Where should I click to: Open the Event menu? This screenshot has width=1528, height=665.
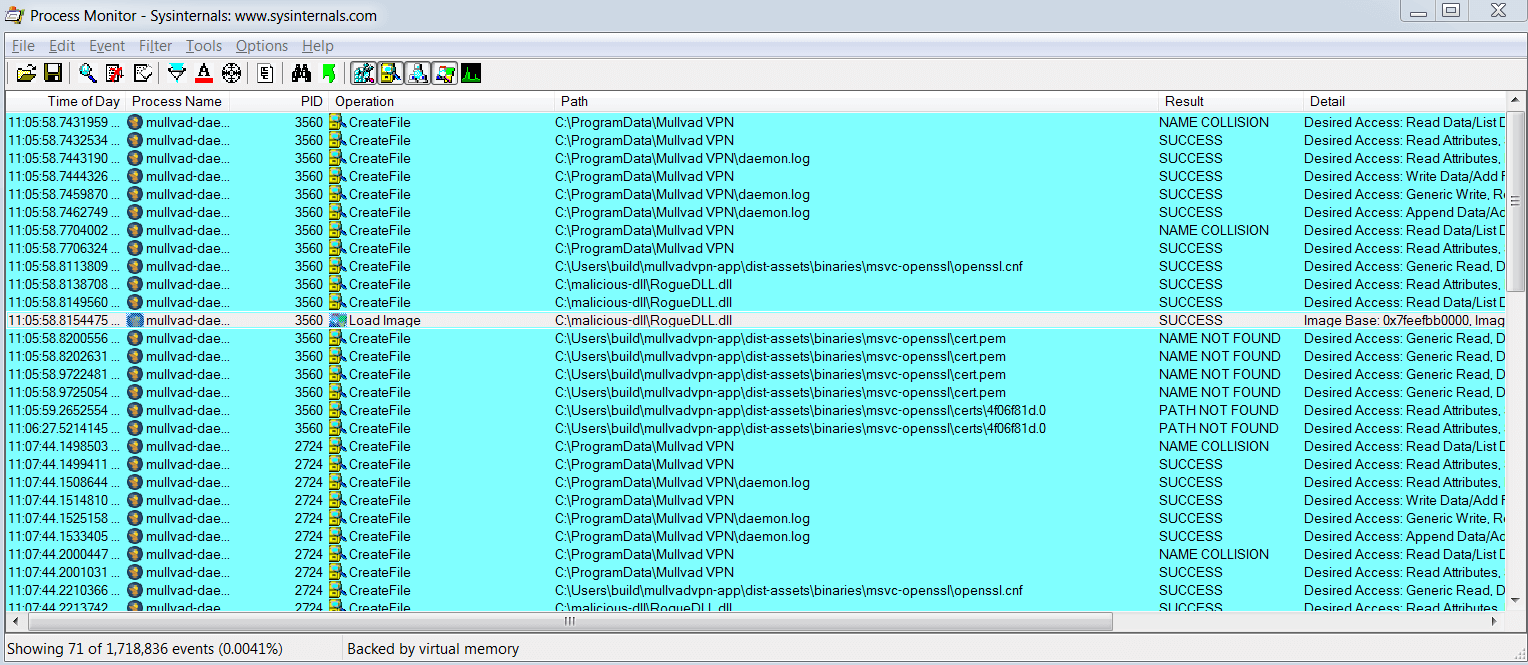[107, 46]
